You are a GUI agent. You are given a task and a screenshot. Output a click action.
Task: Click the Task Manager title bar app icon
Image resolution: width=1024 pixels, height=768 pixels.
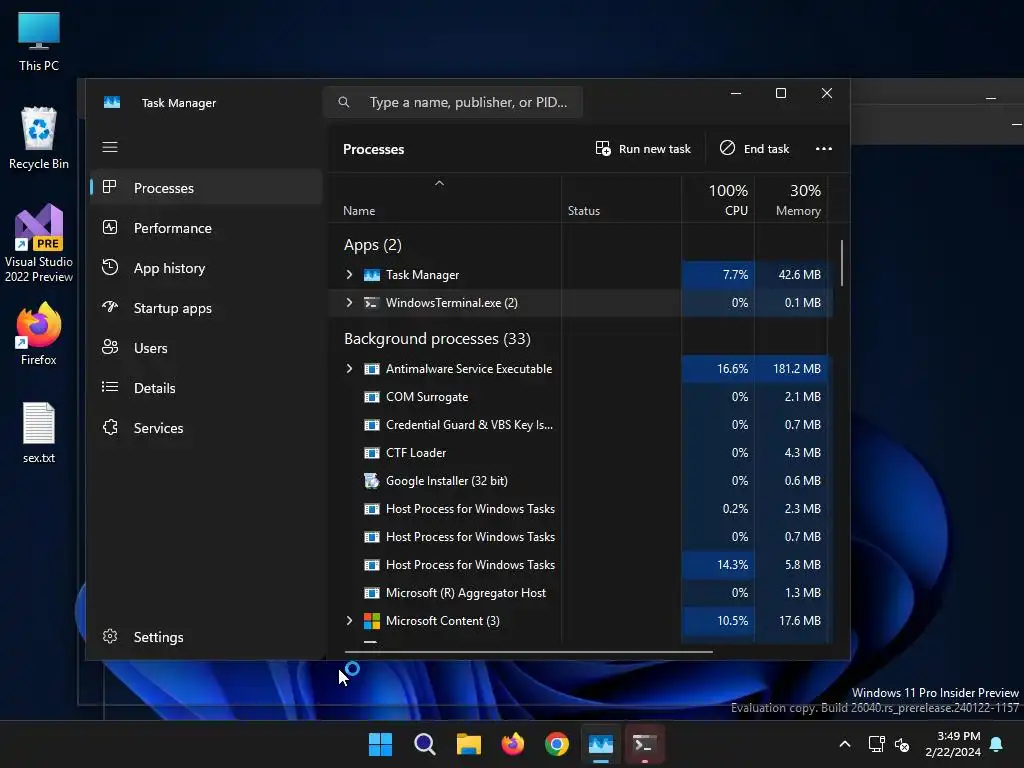pos(112,103)
